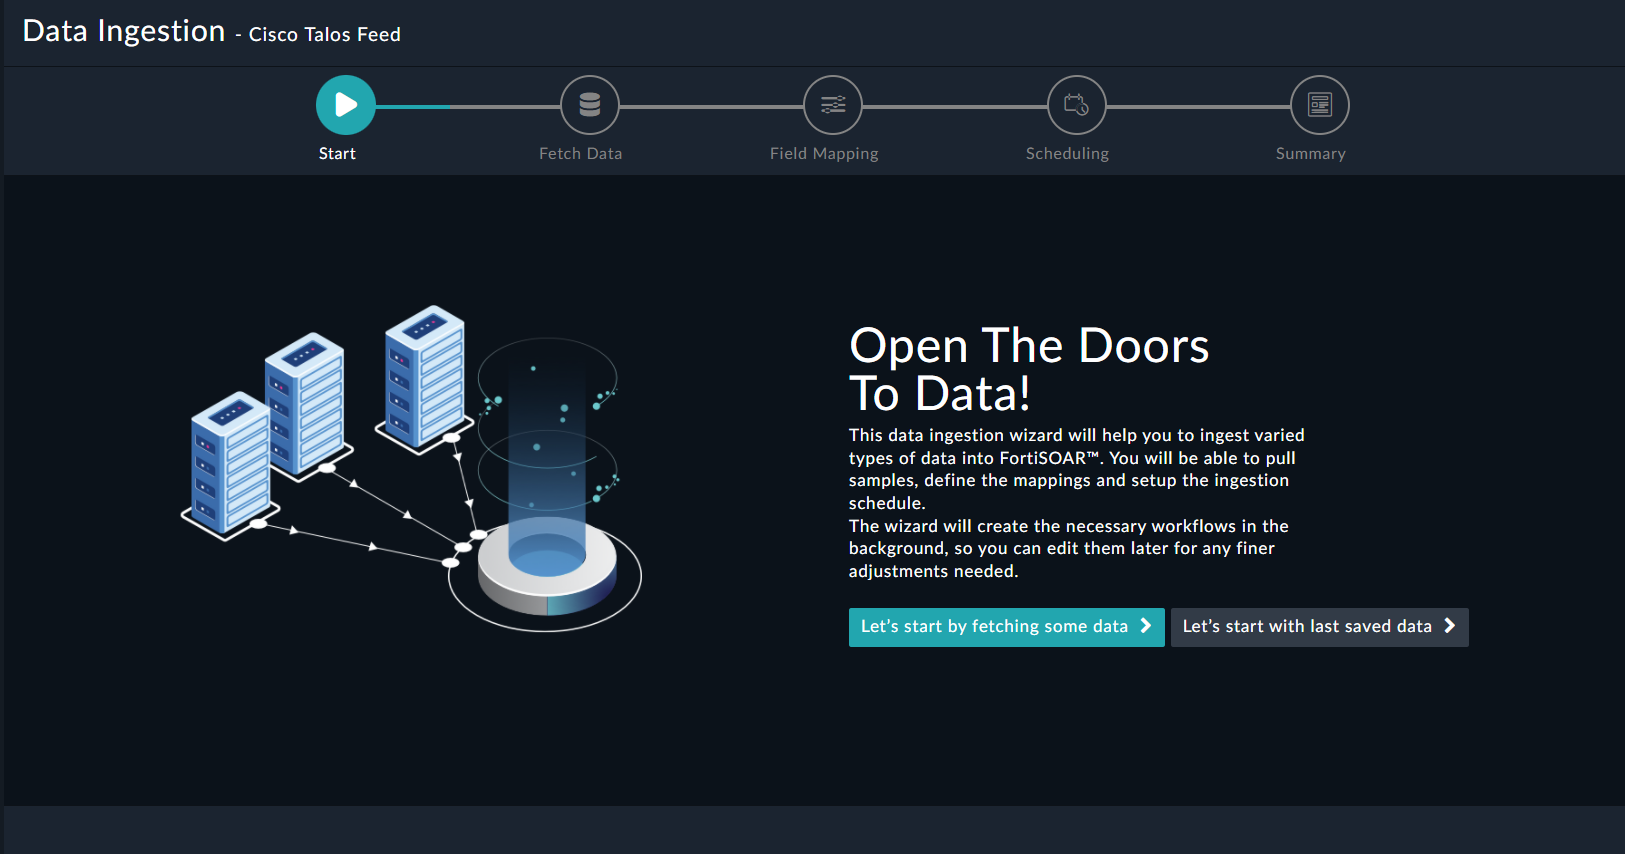Click the Cisco Talos Feed subtitle
1625x854 pixels.
(324, 35)
